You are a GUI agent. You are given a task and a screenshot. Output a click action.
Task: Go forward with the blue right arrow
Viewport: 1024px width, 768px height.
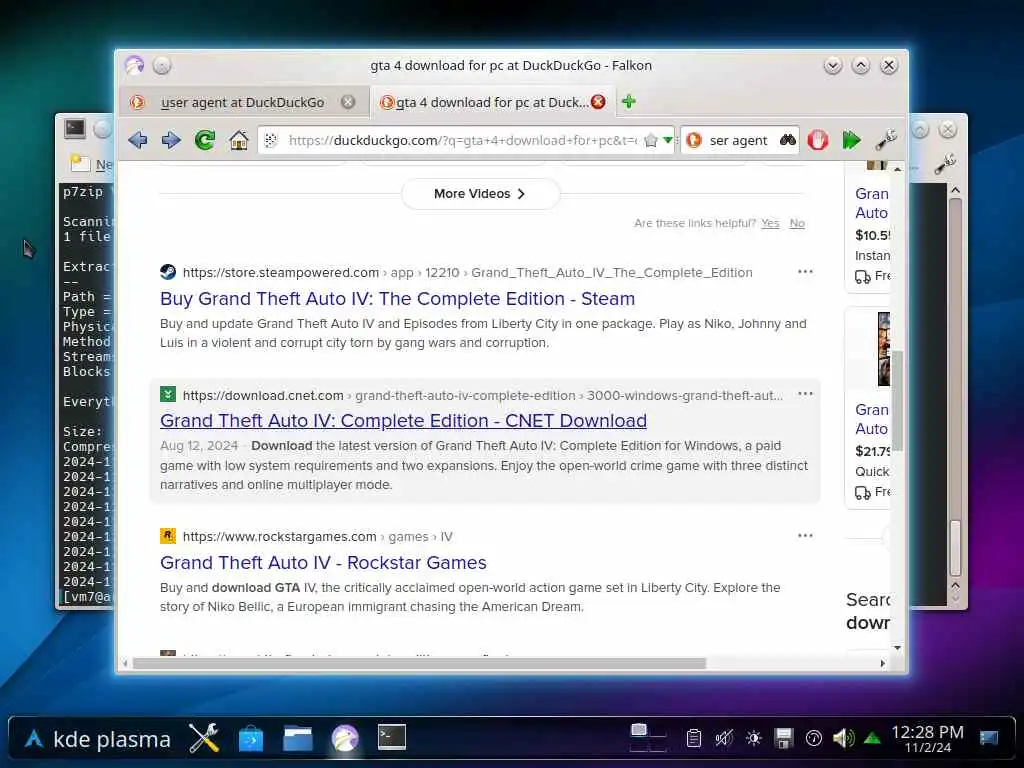coord(171,140)
